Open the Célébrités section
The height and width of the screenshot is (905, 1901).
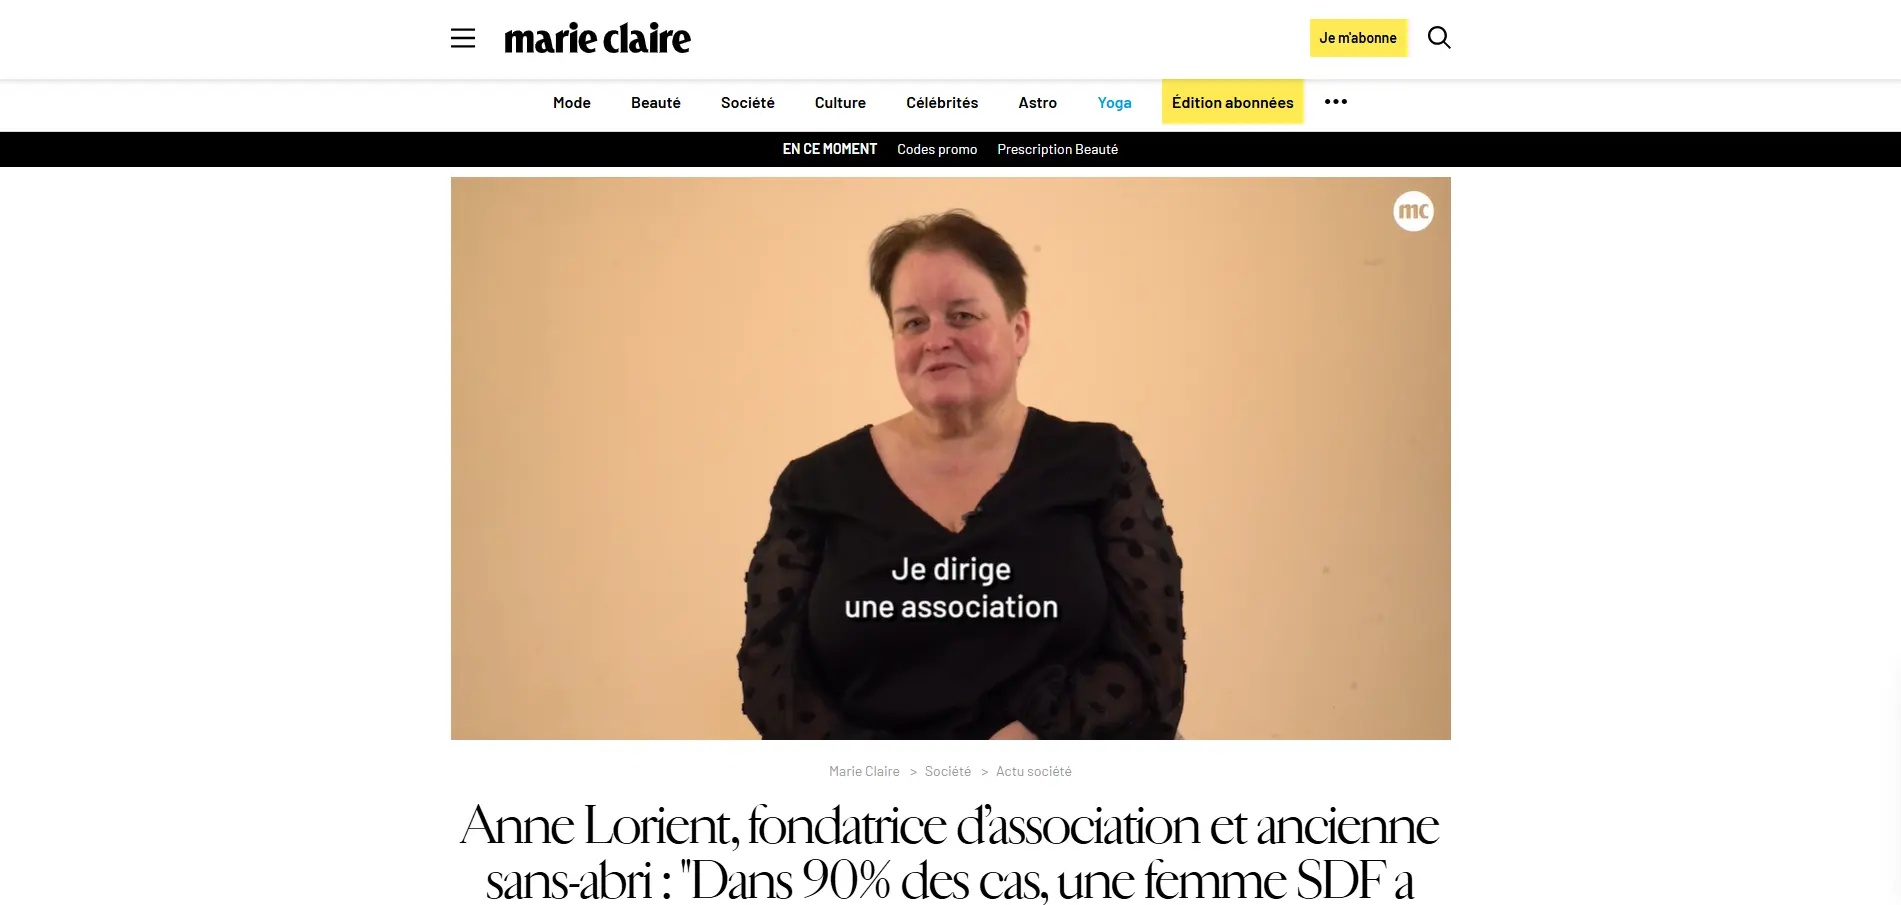tap(942, 103)
